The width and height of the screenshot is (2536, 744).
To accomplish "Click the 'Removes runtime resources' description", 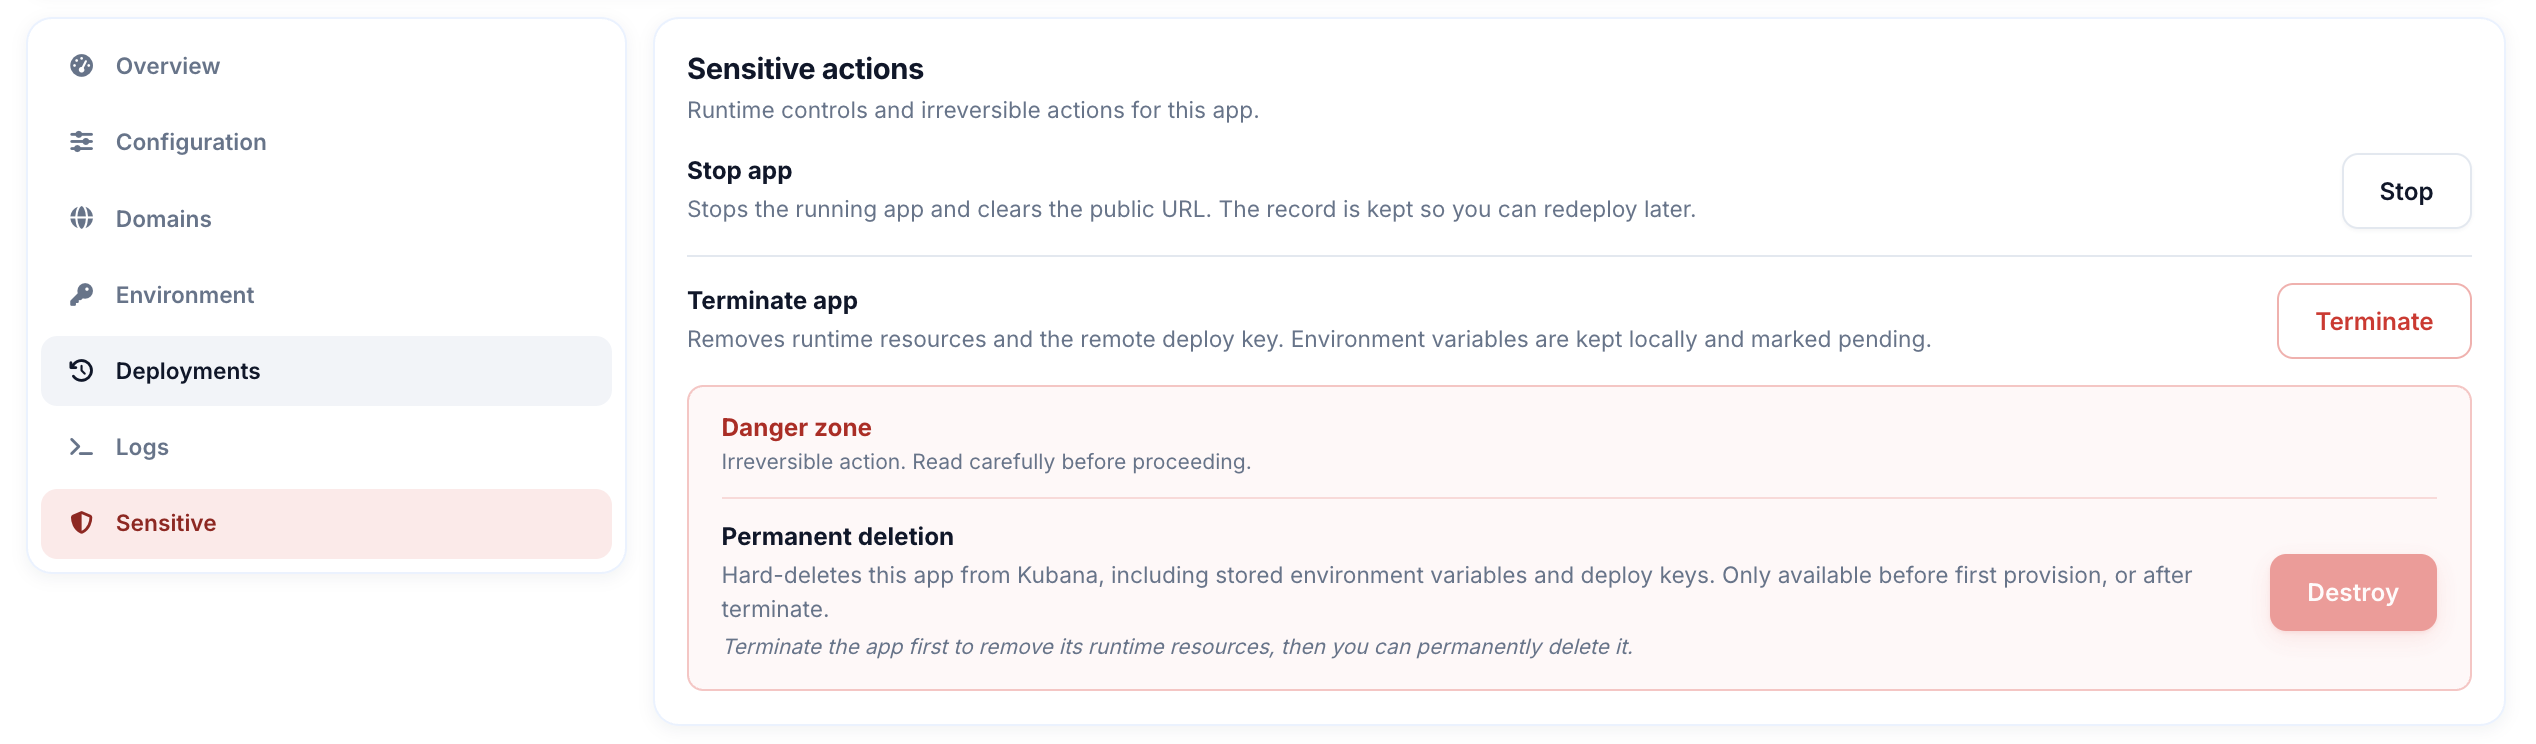I will pos(1309,339).
